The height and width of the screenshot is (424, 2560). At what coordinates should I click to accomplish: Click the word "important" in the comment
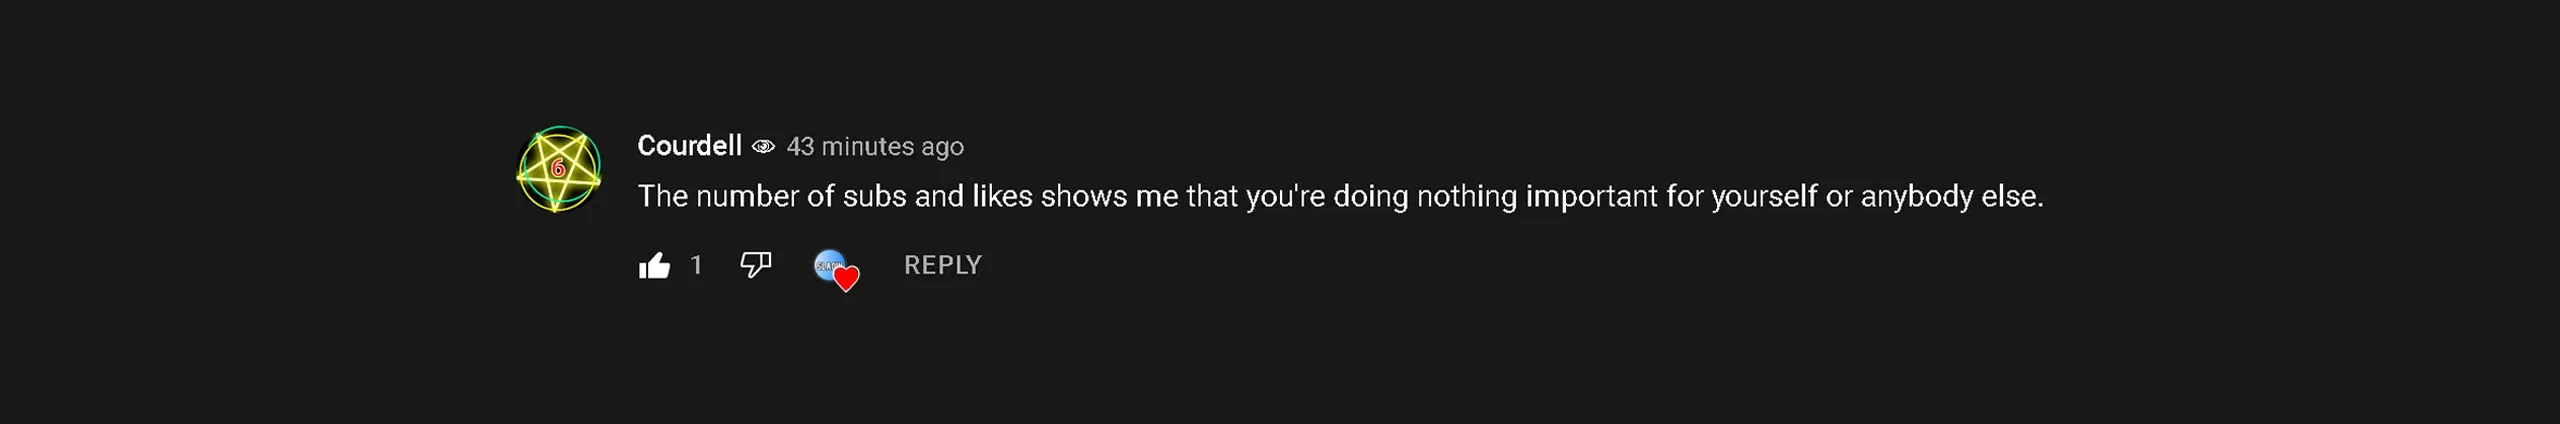[x=1590, y=196]
